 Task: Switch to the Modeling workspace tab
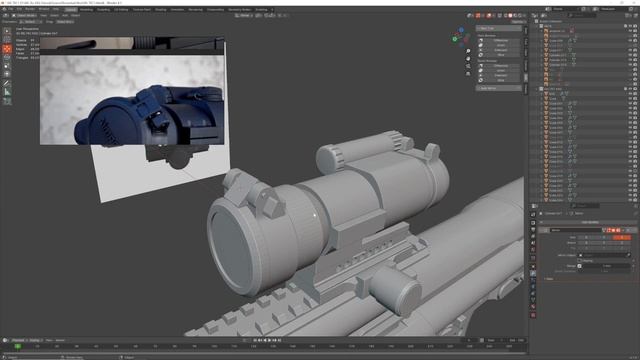86,9
